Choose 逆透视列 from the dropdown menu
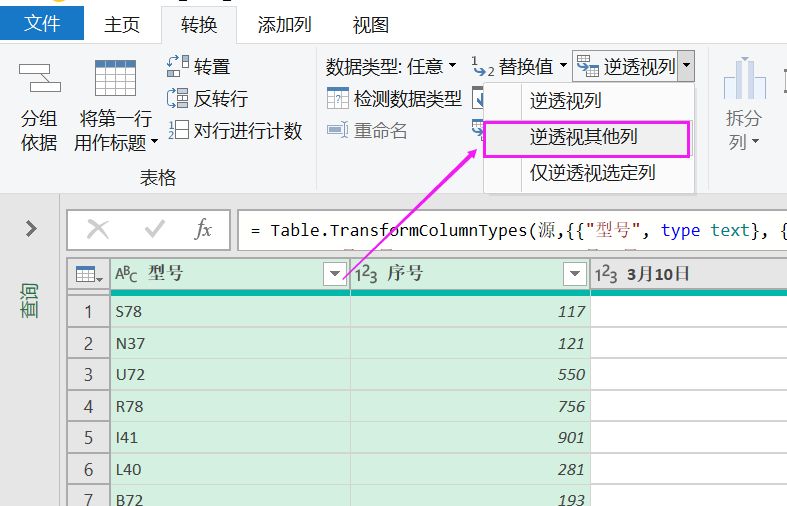 [x=589, y=101]
